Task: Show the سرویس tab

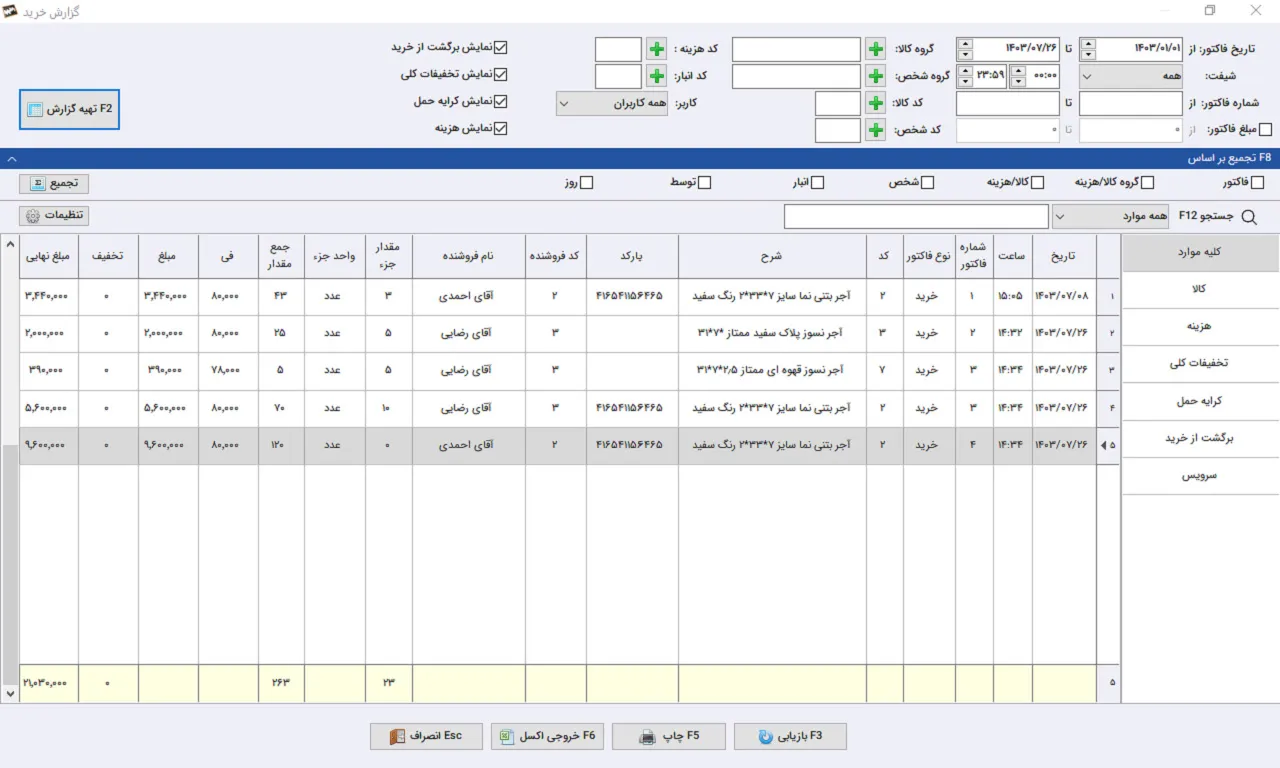Action: click(x=1201, y=476)
